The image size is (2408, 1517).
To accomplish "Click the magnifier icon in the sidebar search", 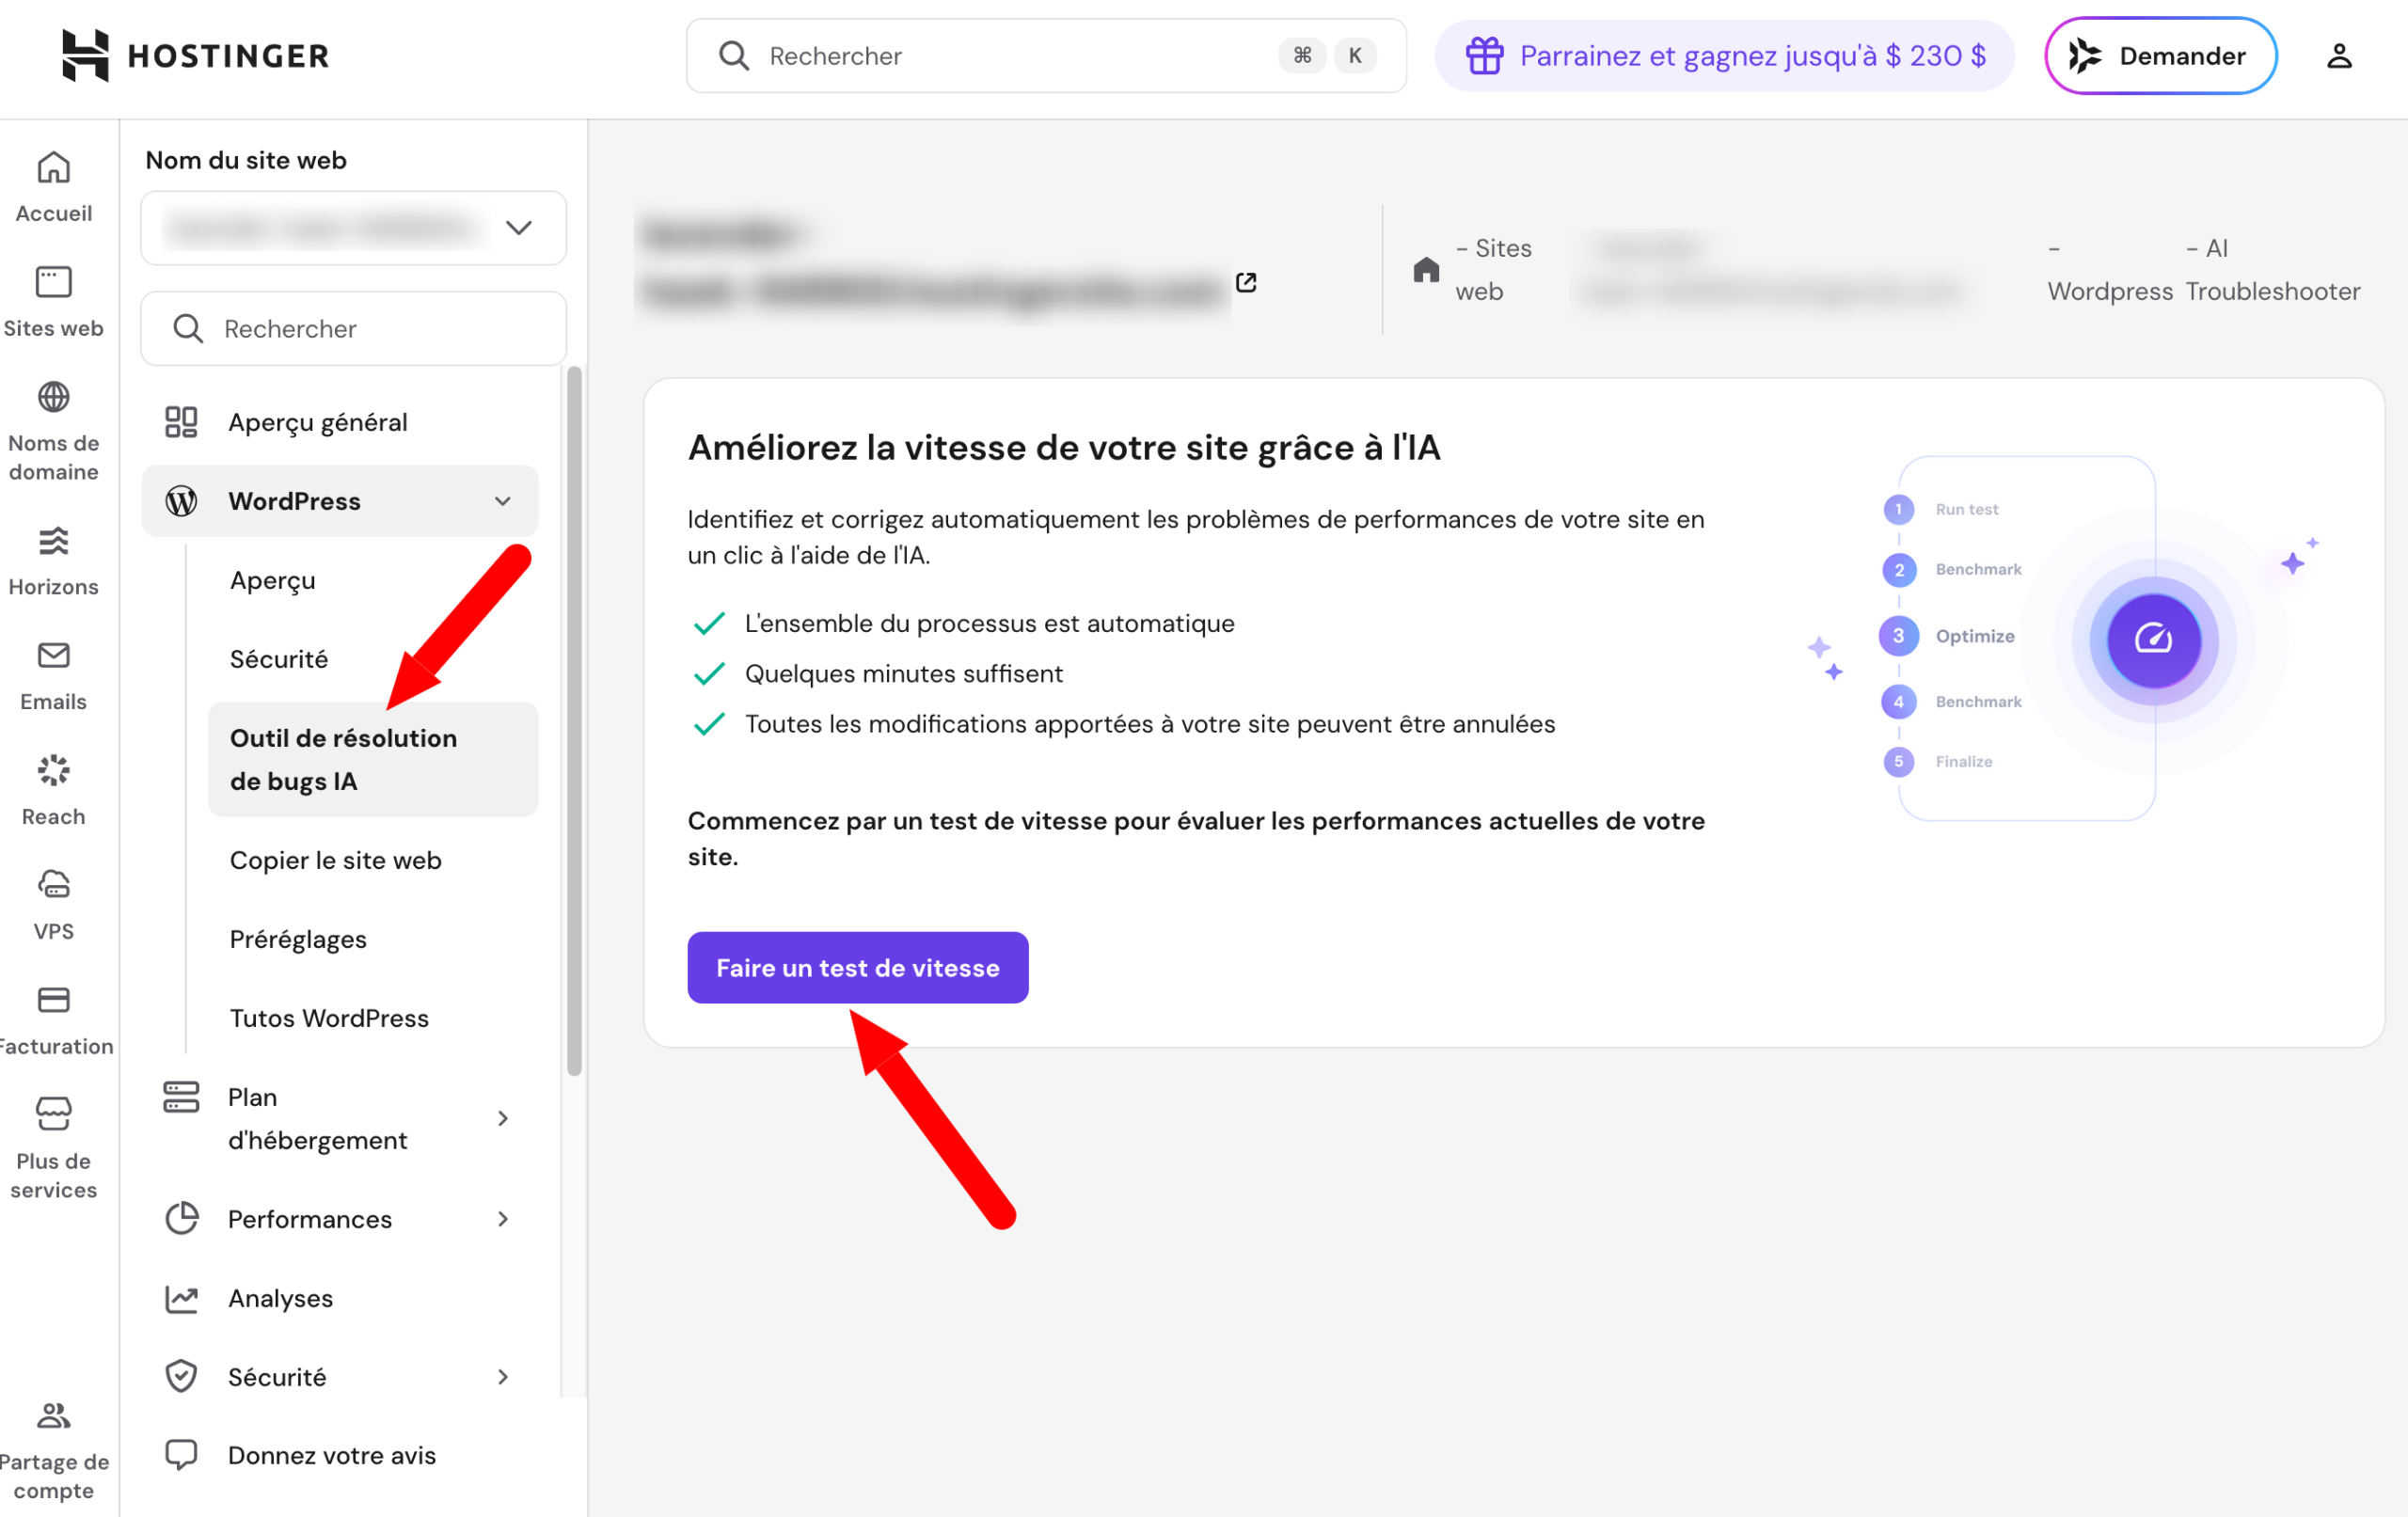I will point(188,329).
